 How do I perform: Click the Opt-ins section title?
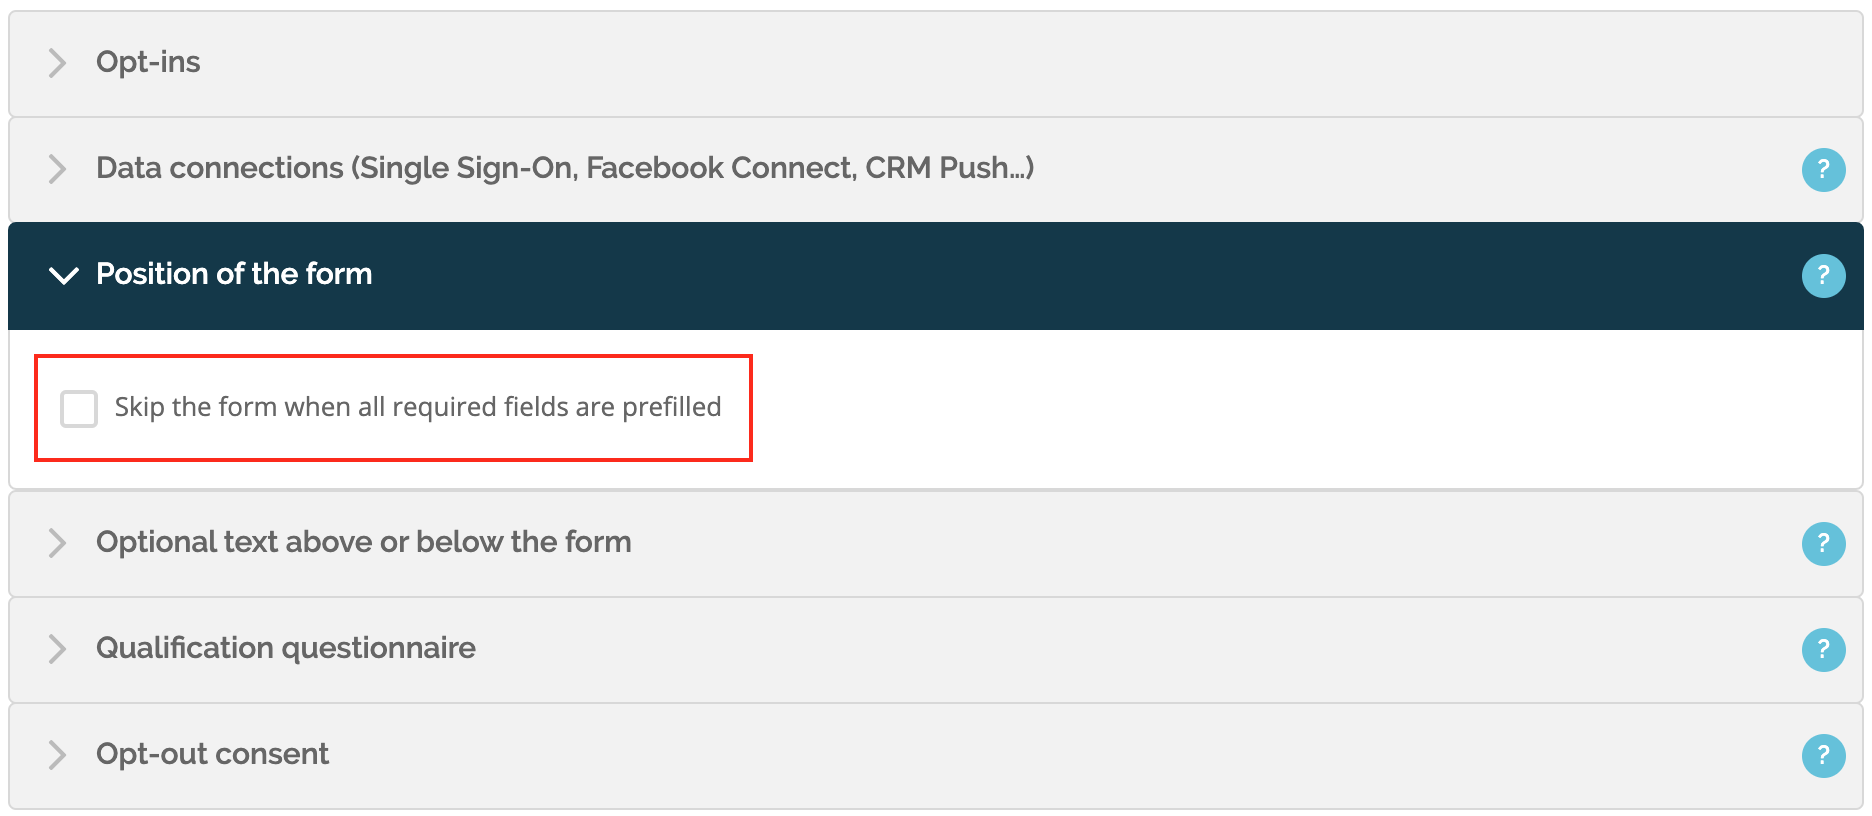click(x=148, y=62)
